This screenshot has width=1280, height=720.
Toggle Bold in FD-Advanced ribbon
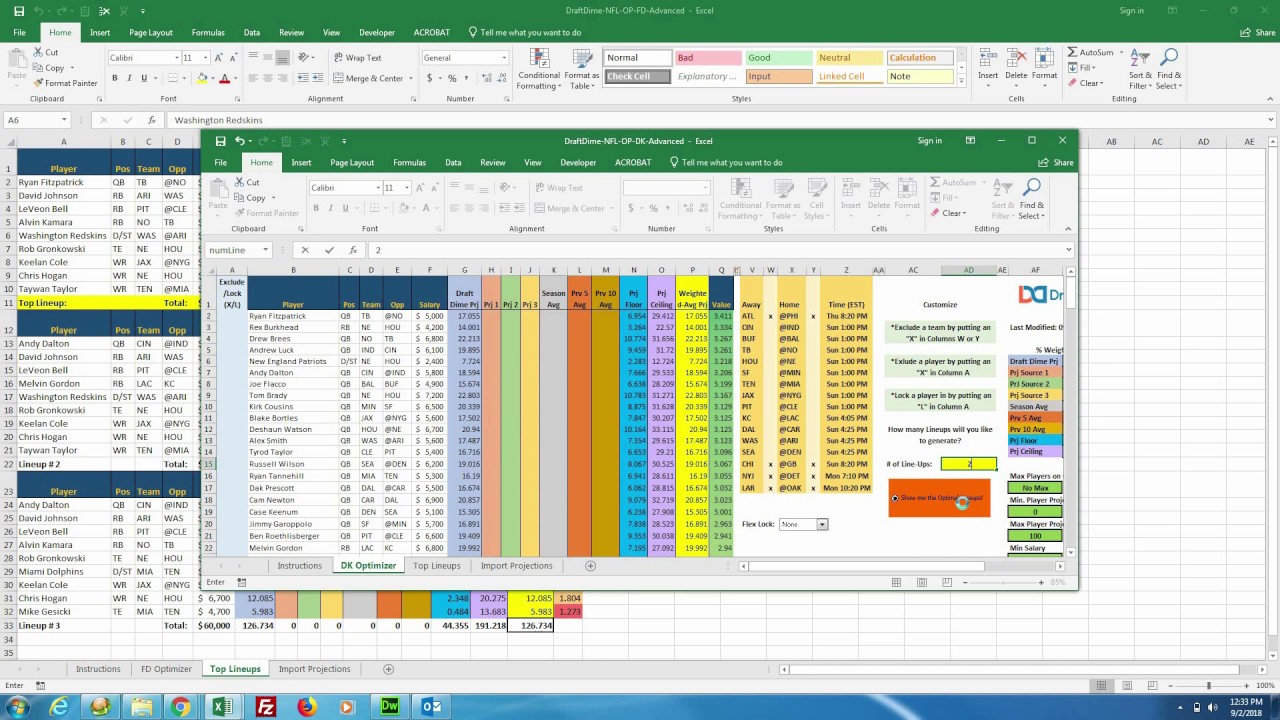[115, 78]
